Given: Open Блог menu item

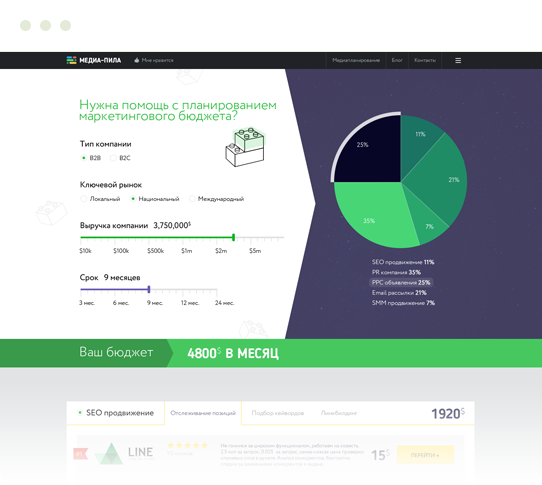Looking at the screenshot, I should [x=397, y=60].
